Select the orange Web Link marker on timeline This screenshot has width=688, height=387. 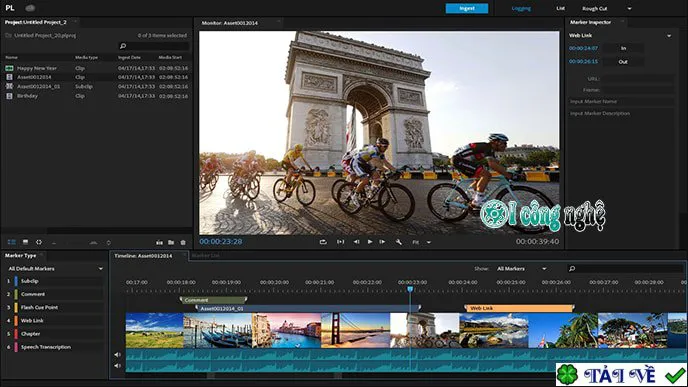click(519, 308)
